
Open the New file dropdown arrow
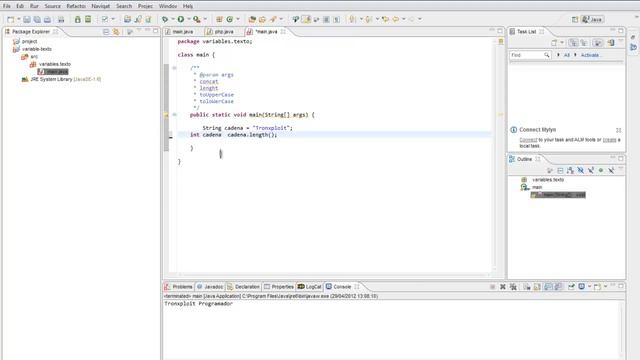18,19
